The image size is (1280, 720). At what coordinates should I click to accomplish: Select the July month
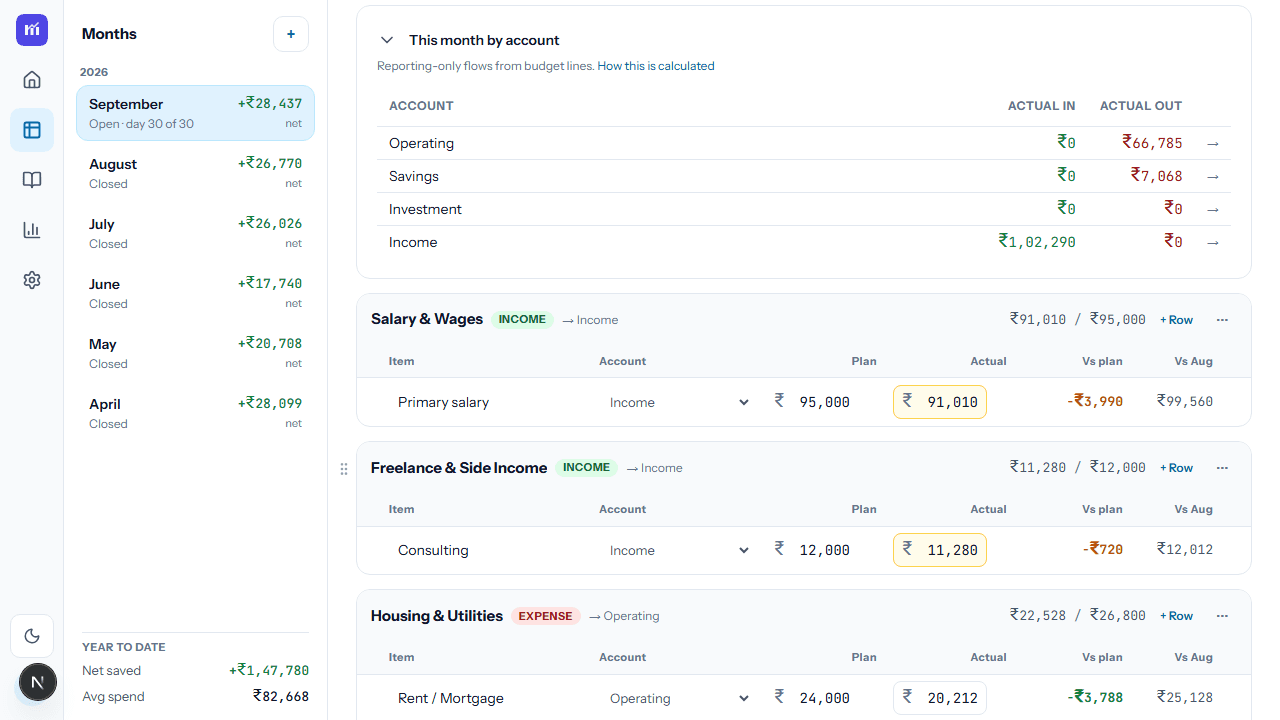tap(196, 233)
